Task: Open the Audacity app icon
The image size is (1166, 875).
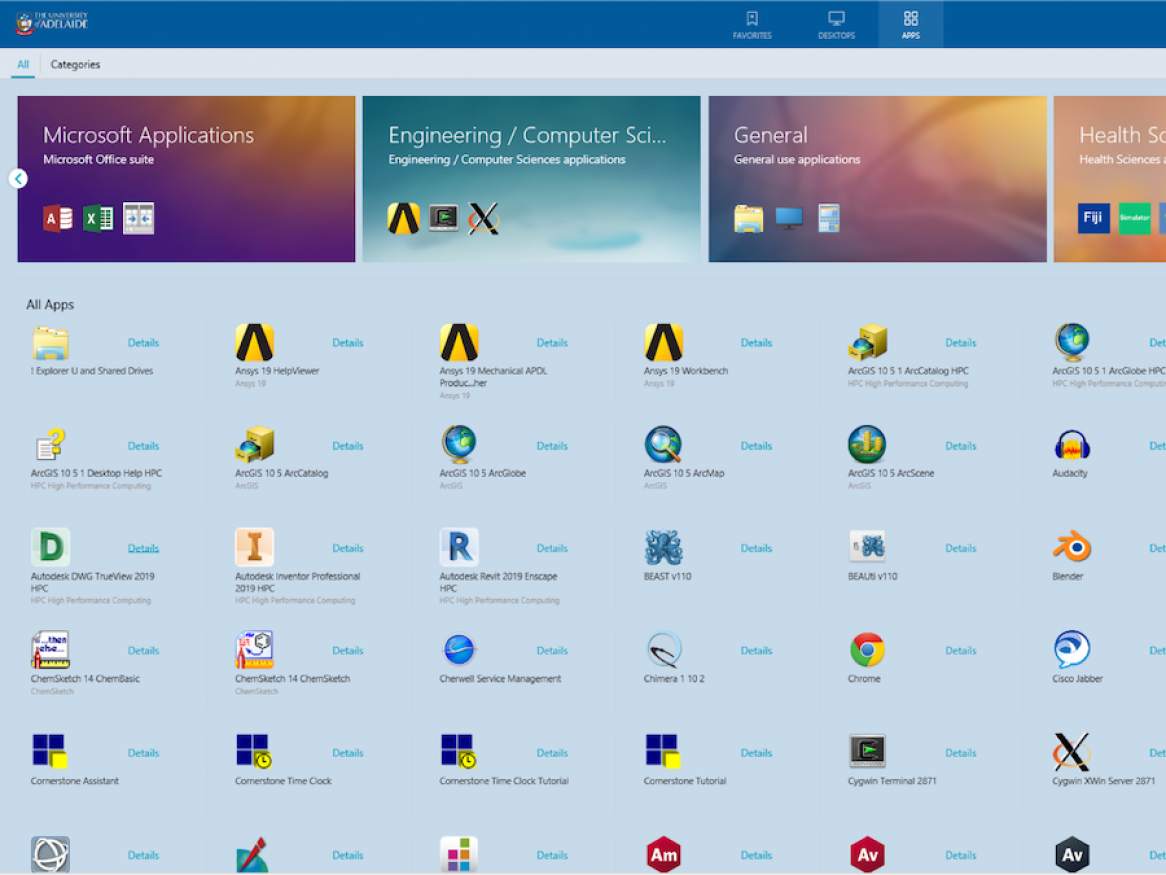Action: 1071,445
